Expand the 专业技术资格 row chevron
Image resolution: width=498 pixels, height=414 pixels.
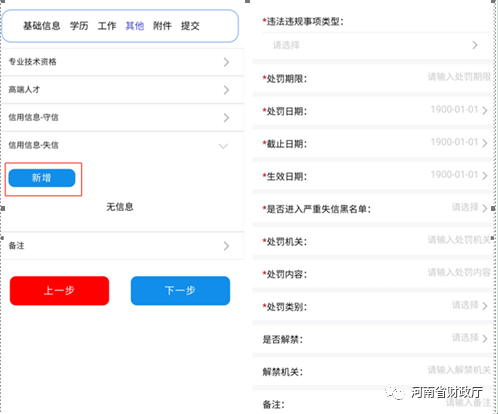click(226, 62)
